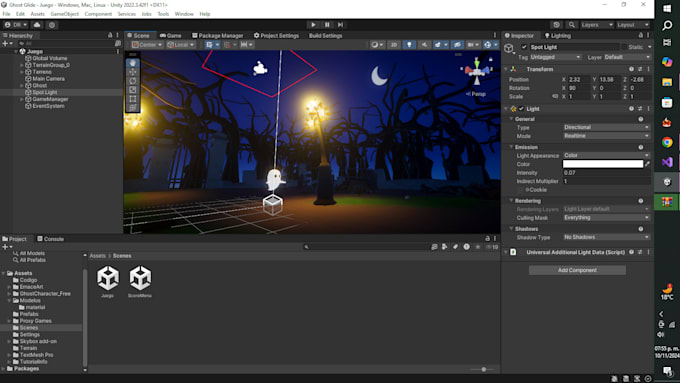Click the Position X value field
This screenshot has width=680, height=383.
(x=579, y=79)
